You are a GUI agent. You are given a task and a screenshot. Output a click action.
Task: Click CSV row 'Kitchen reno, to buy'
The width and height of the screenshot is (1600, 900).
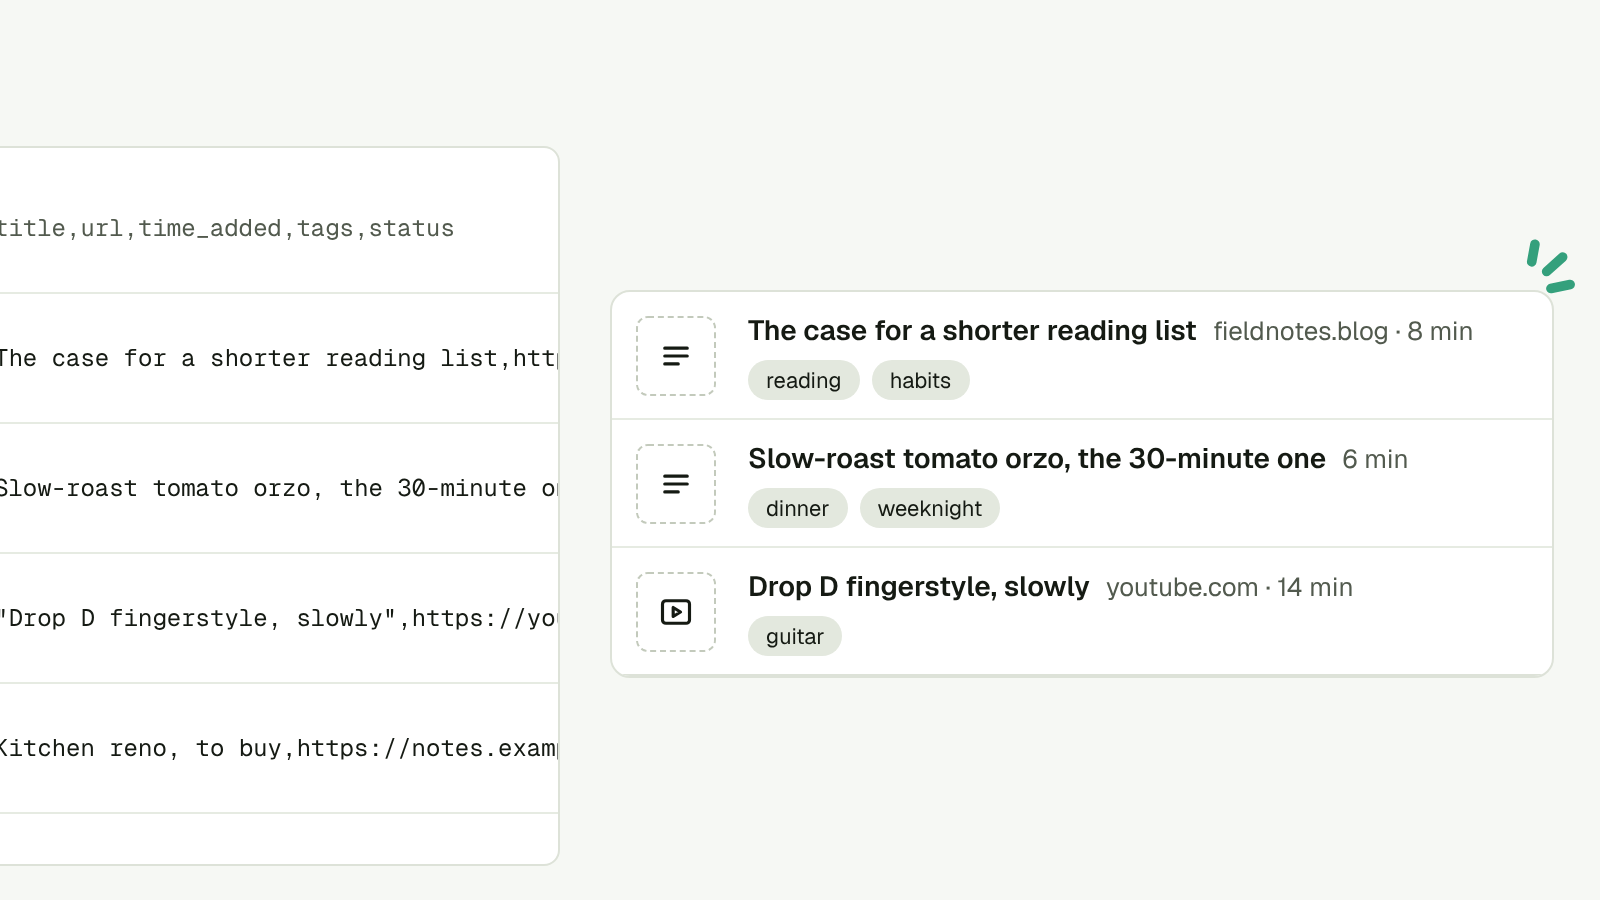[x=279, y=748]
